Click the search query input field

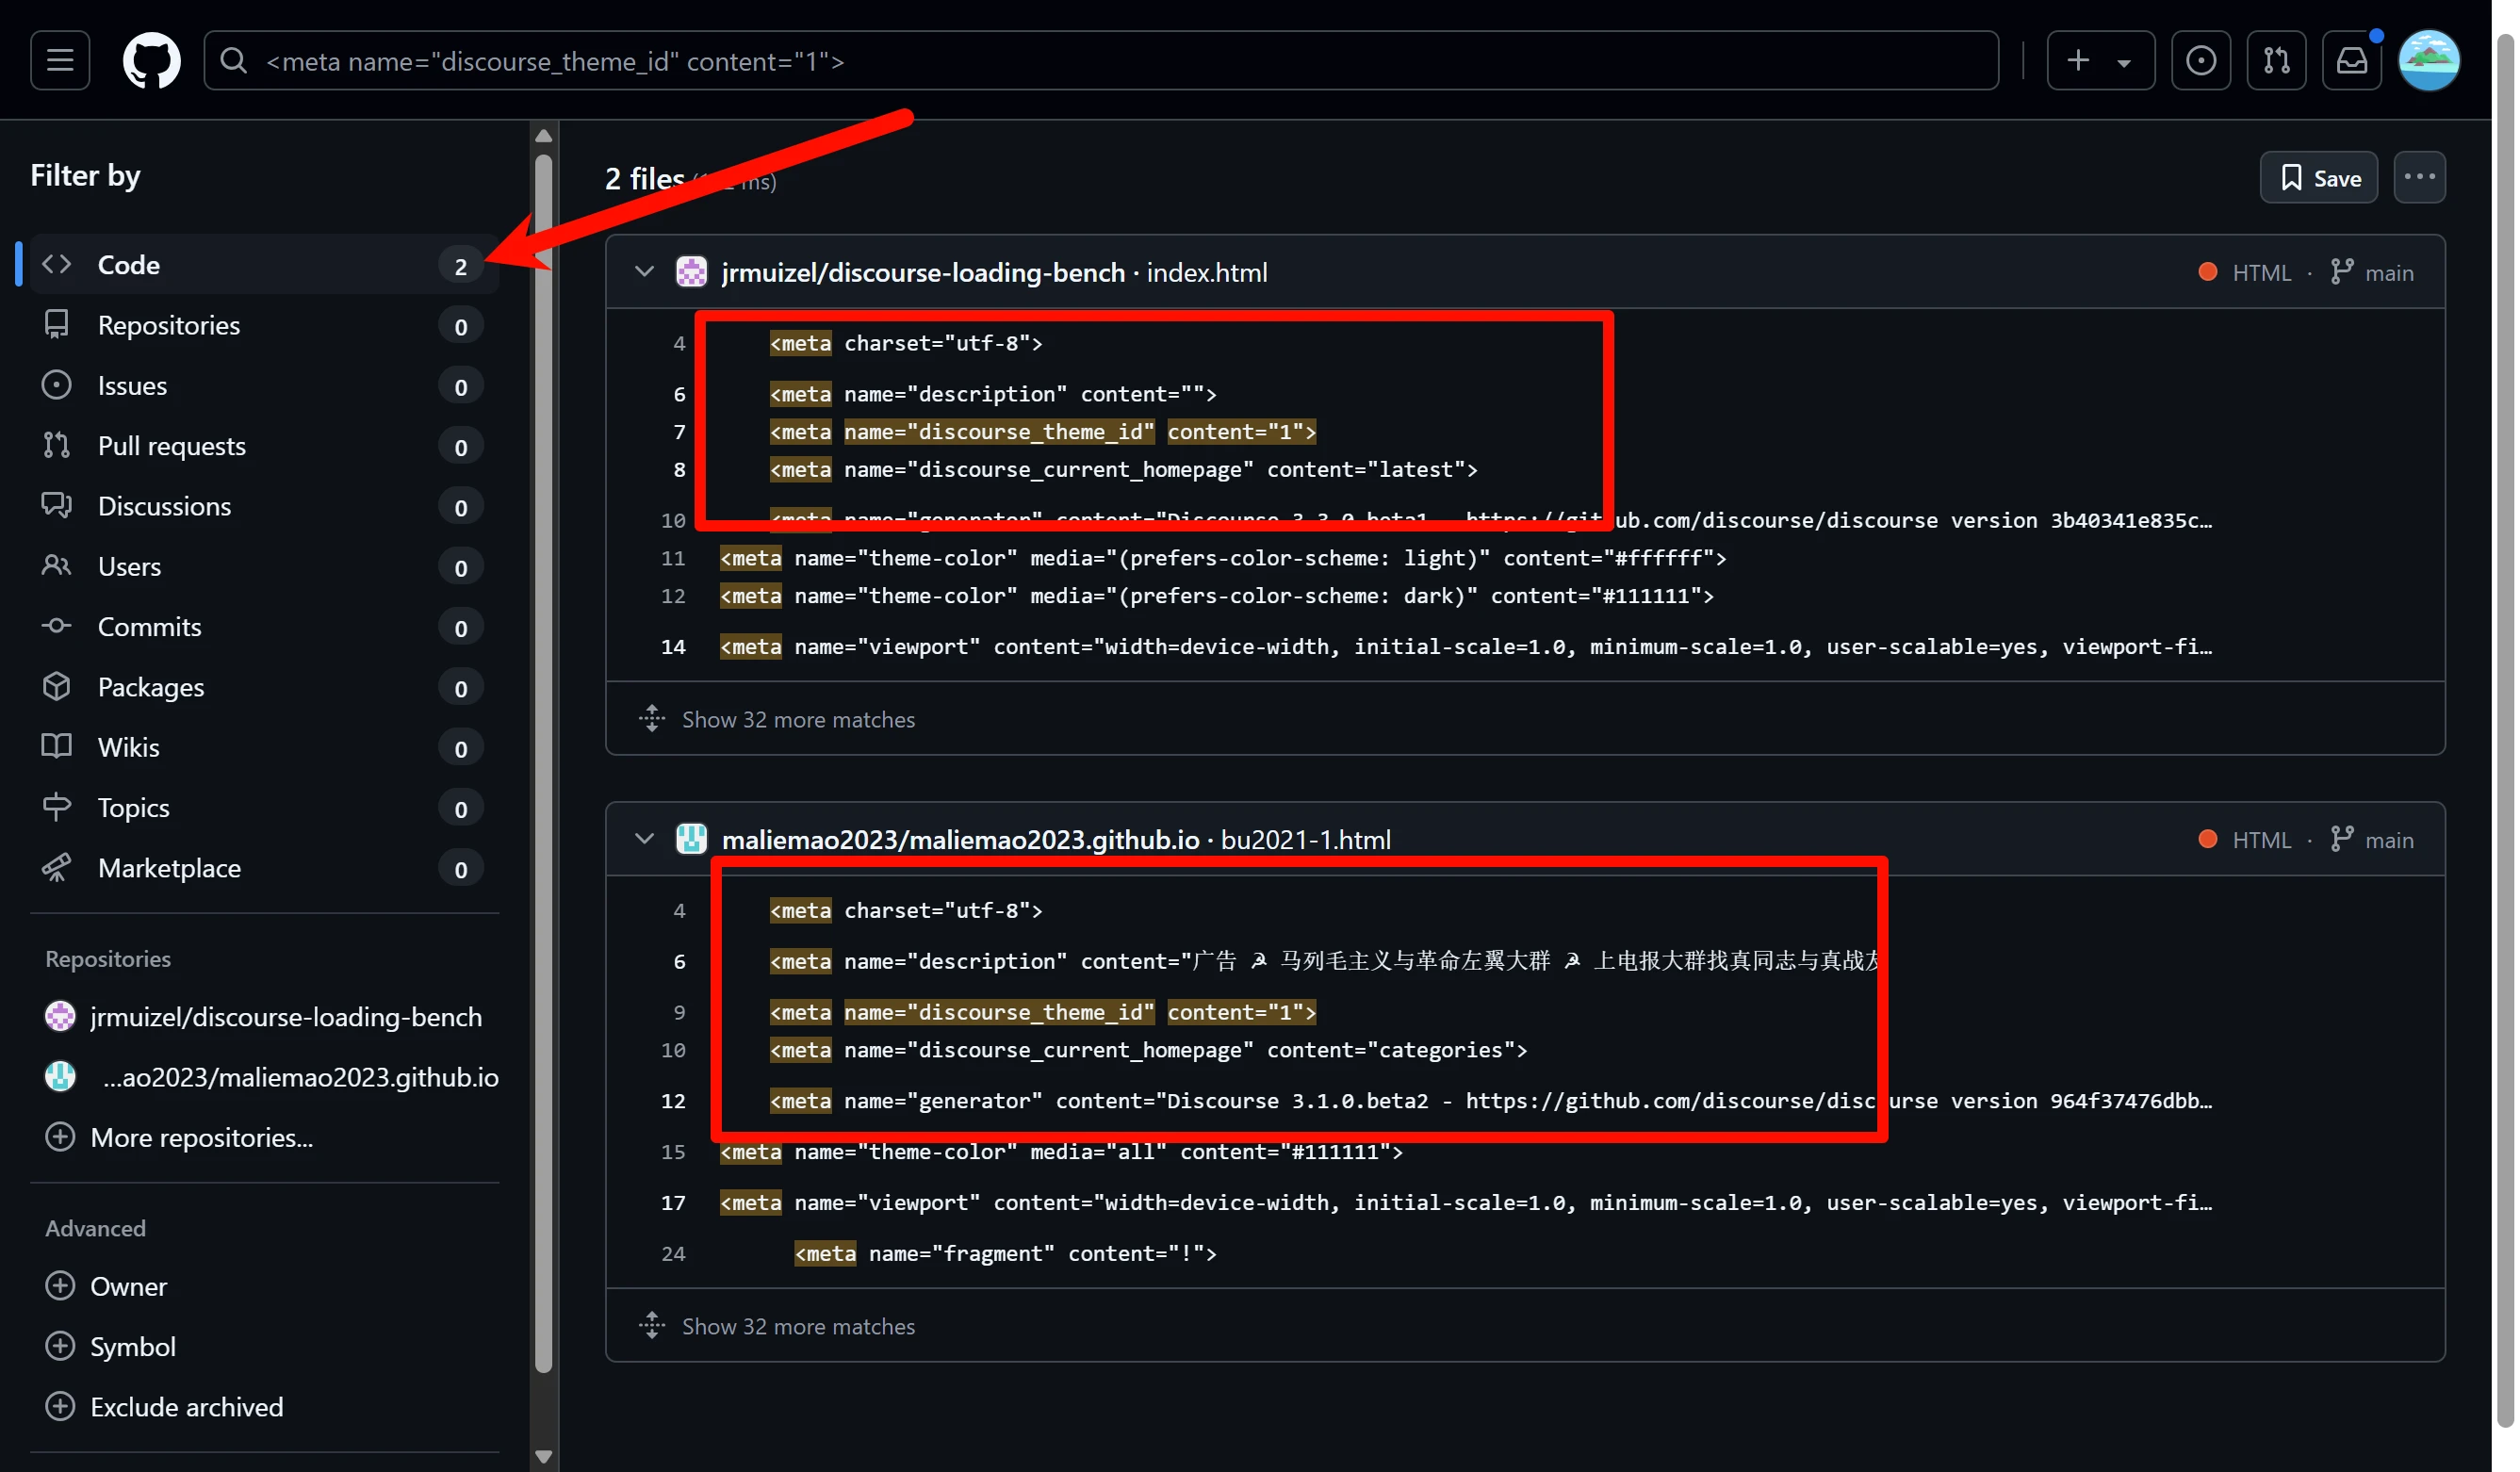point(1100,61)
